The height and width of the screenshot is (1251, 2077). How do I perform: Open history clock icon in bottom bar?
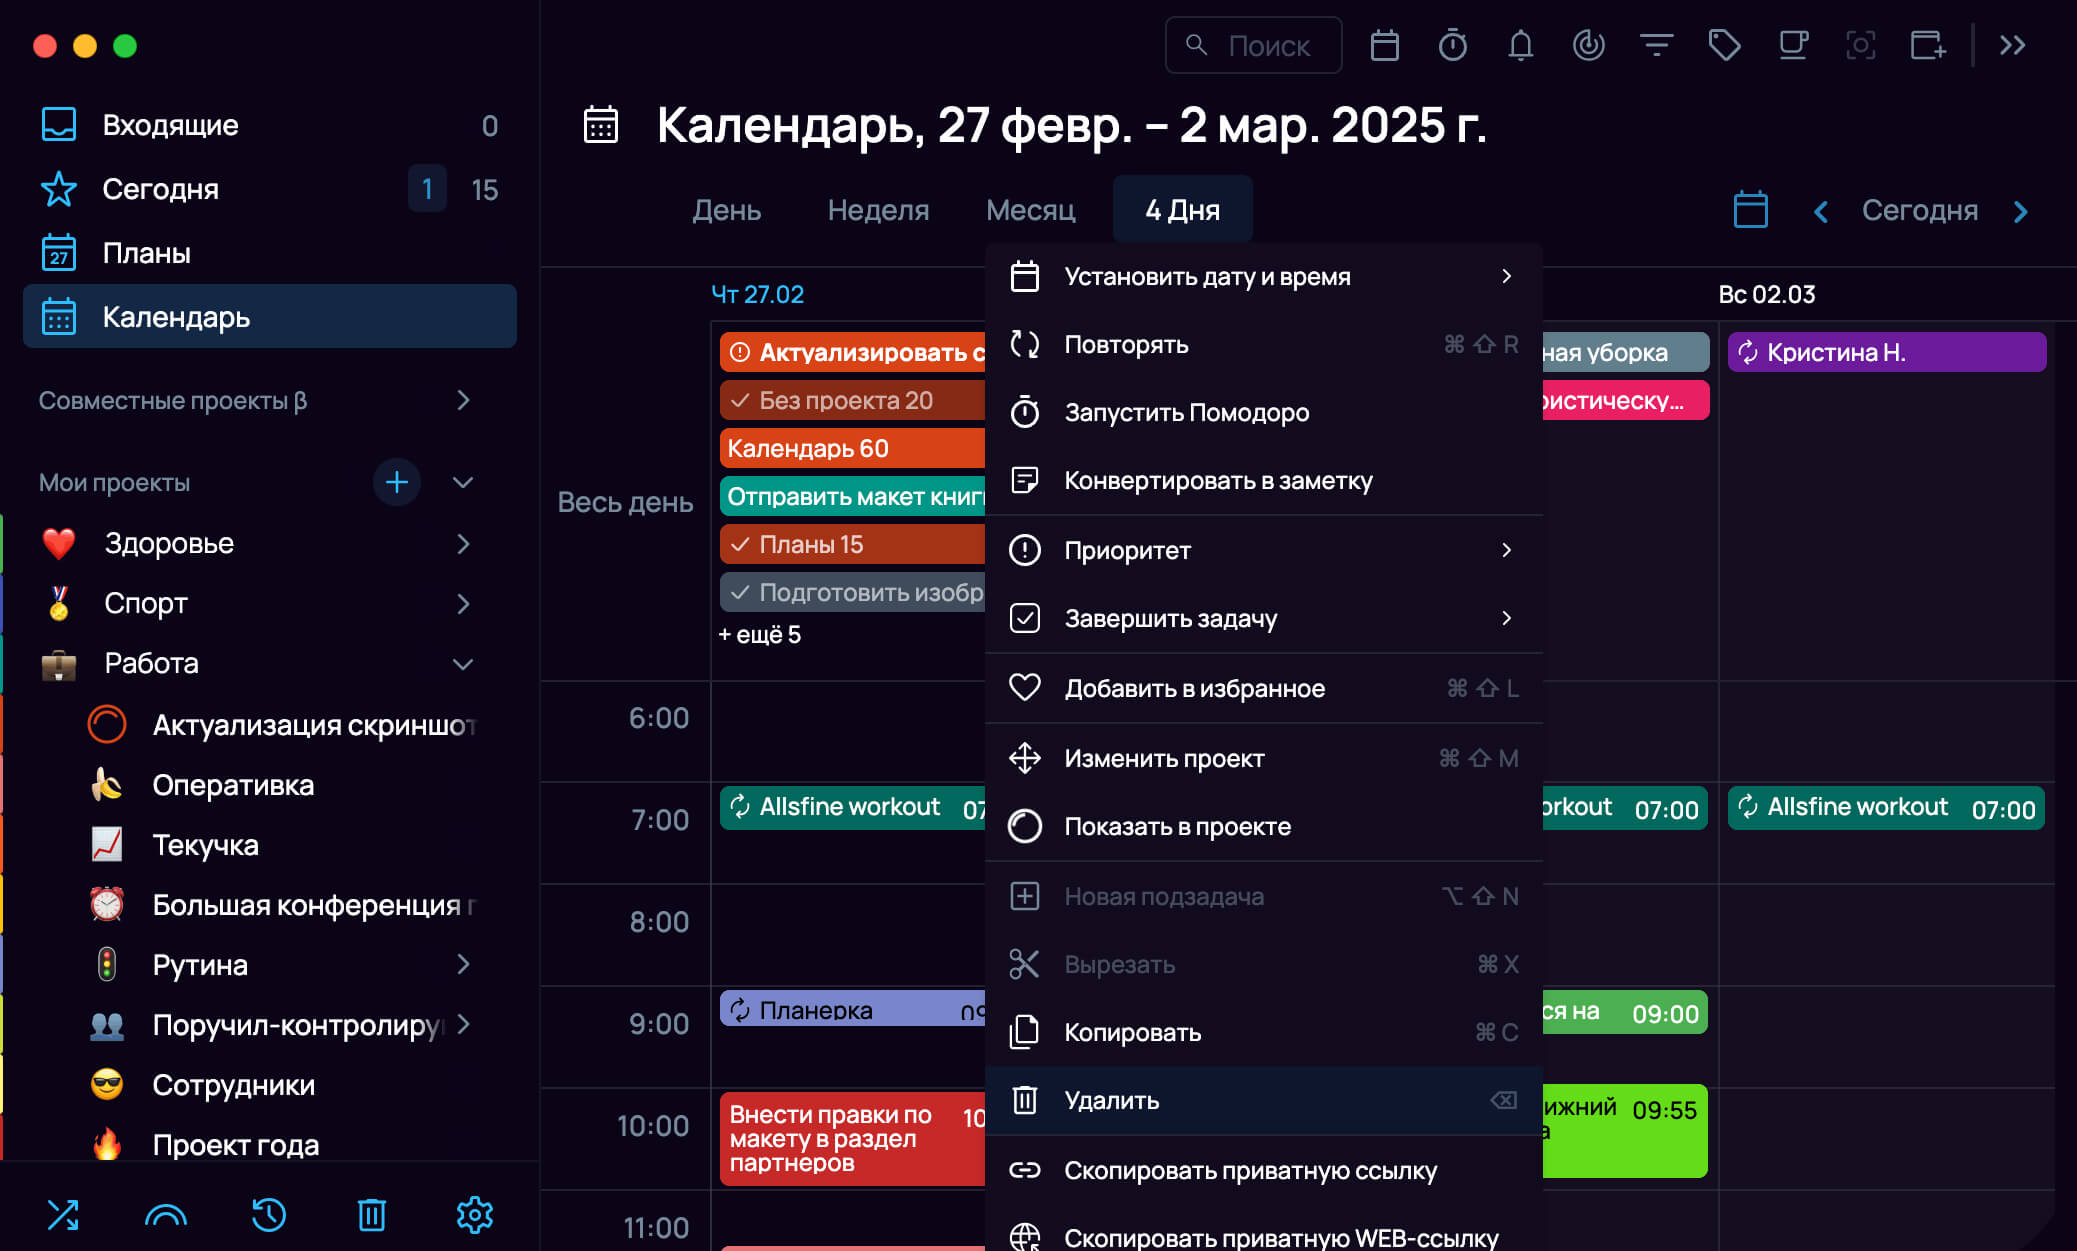tap(268, 1214)
